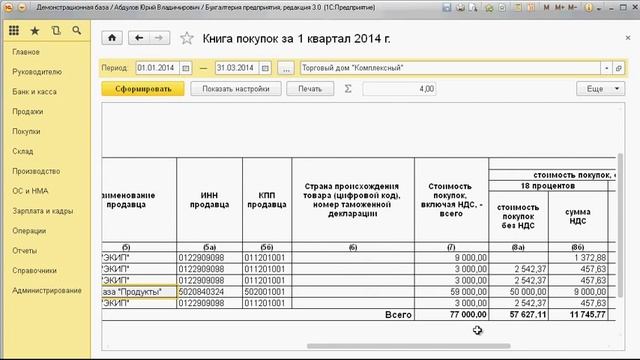The image size is (640, 360).
Task: Open the Зарплата и кадры section
Action: (x=42, y=211)
